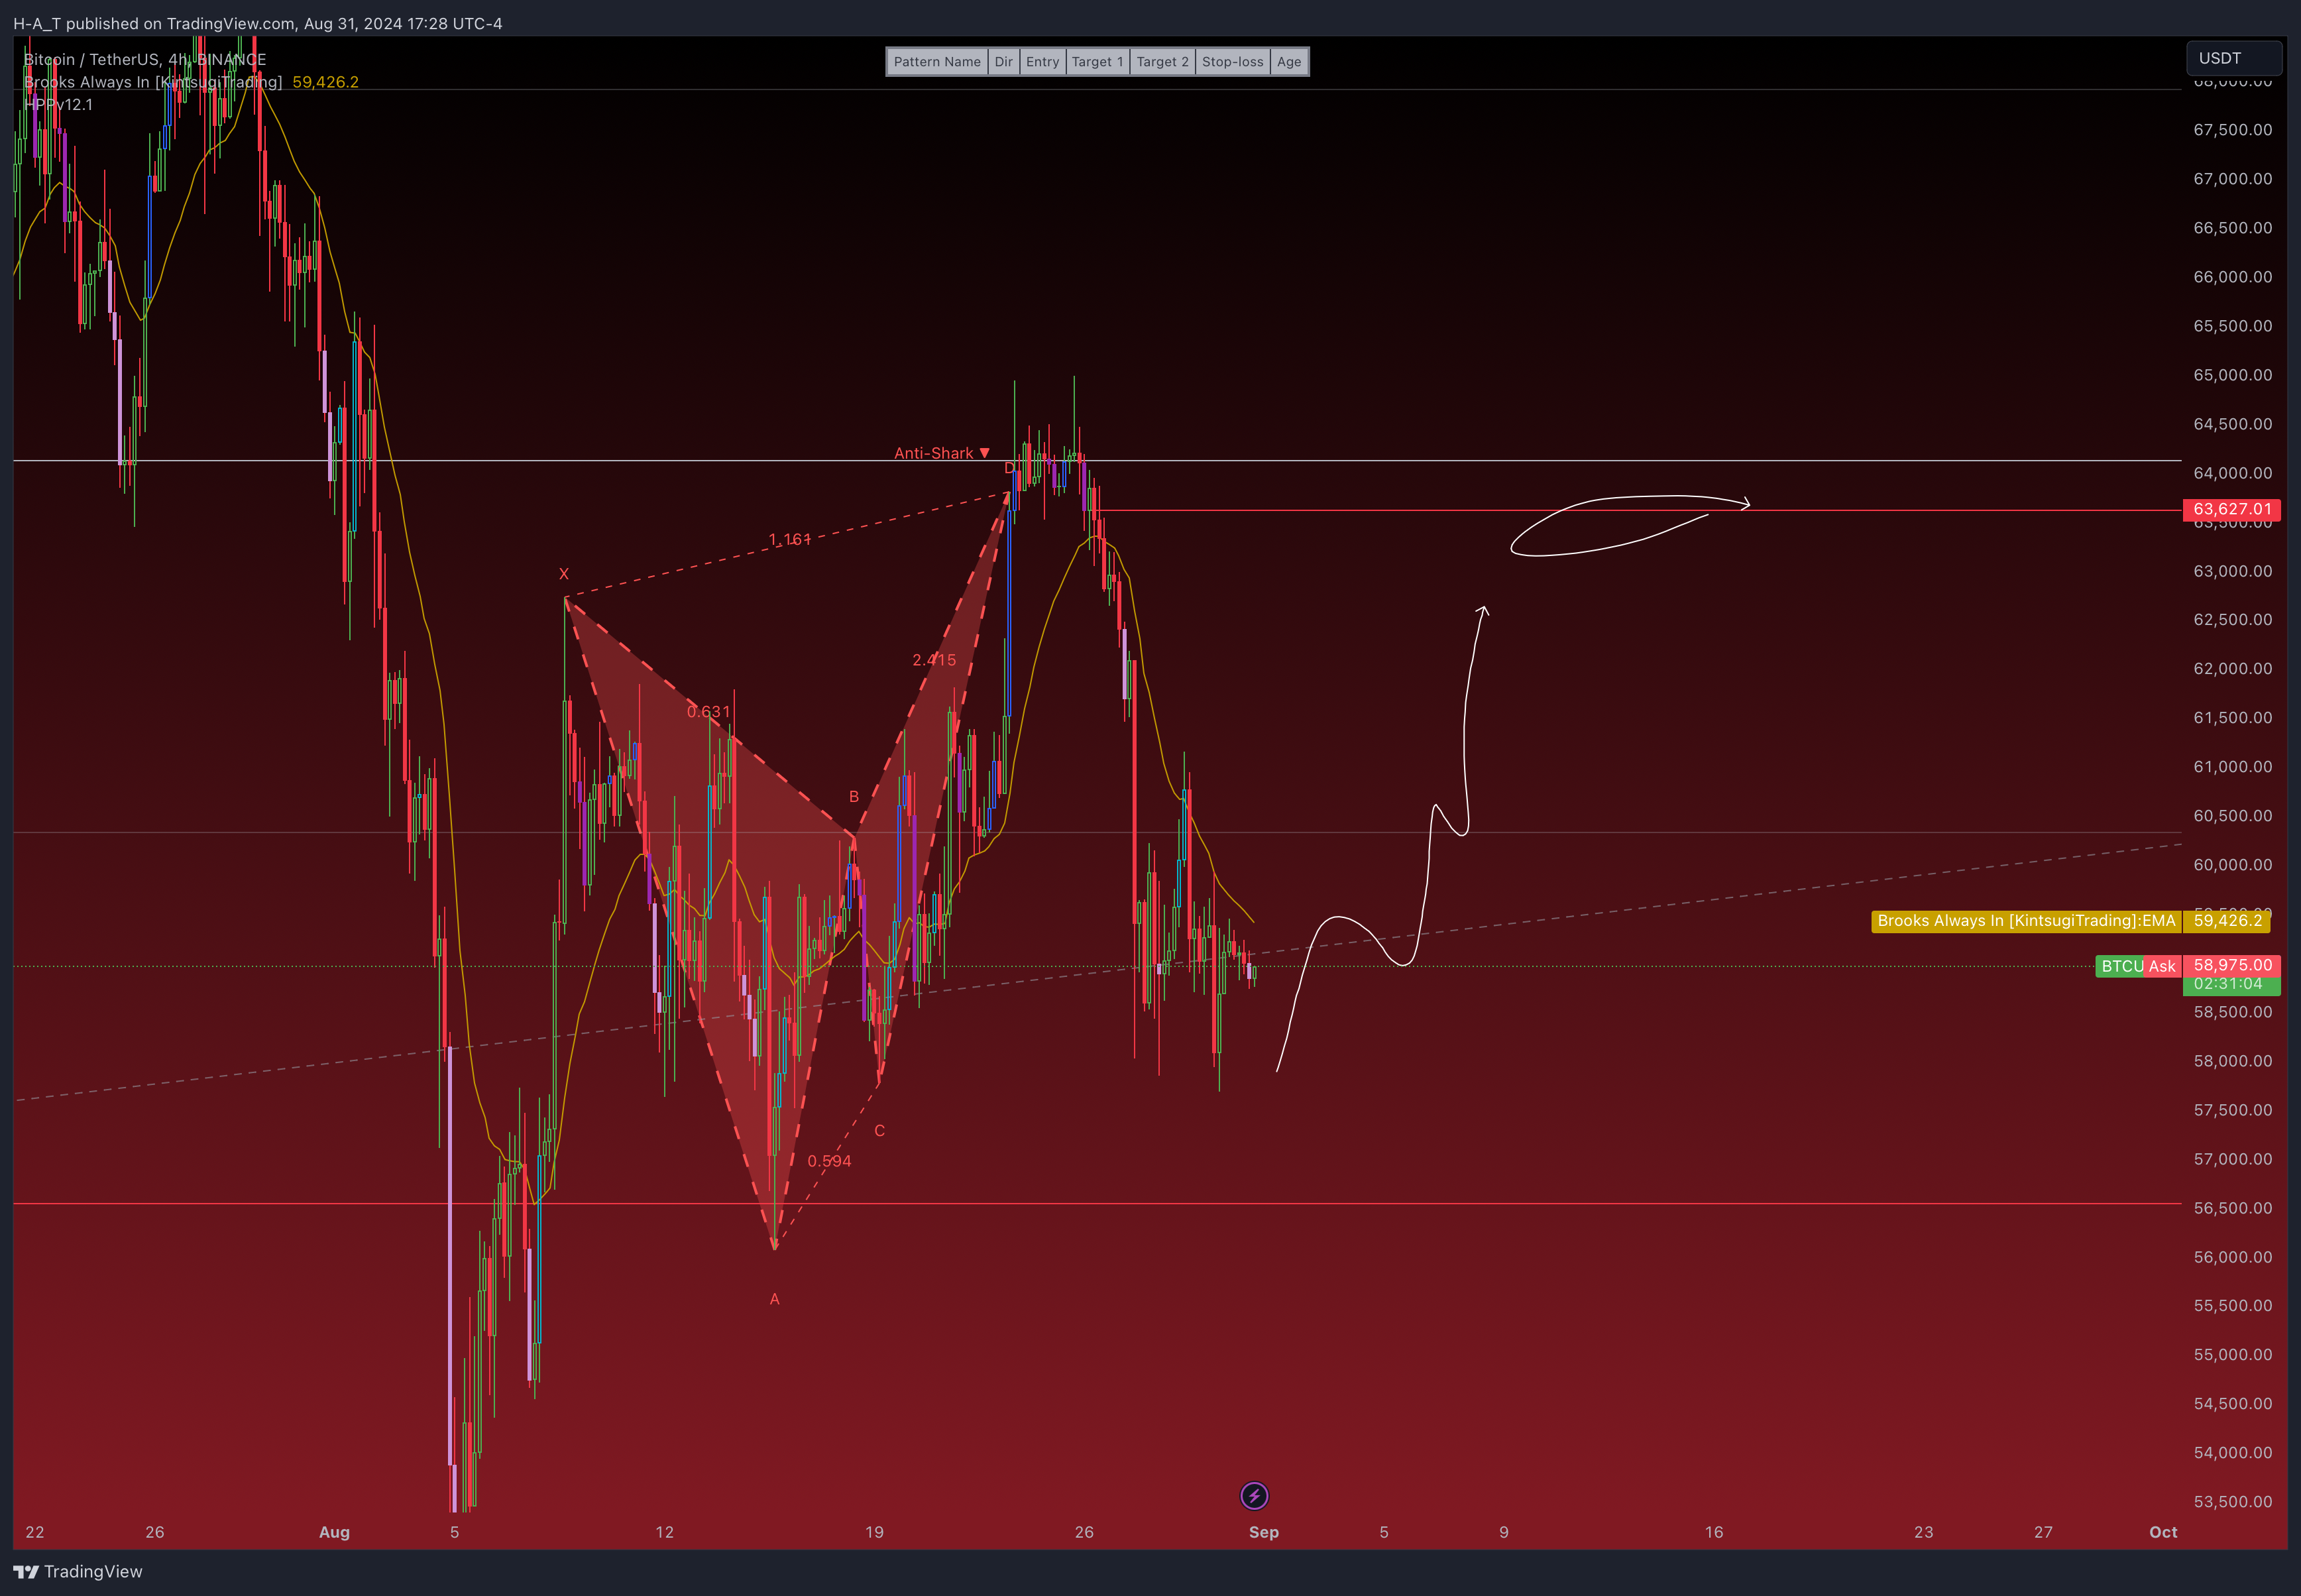This screenshot has width=2301, height=1596.
Task: Select the Pattern Name column header
Action: click(x=937, y=62)
